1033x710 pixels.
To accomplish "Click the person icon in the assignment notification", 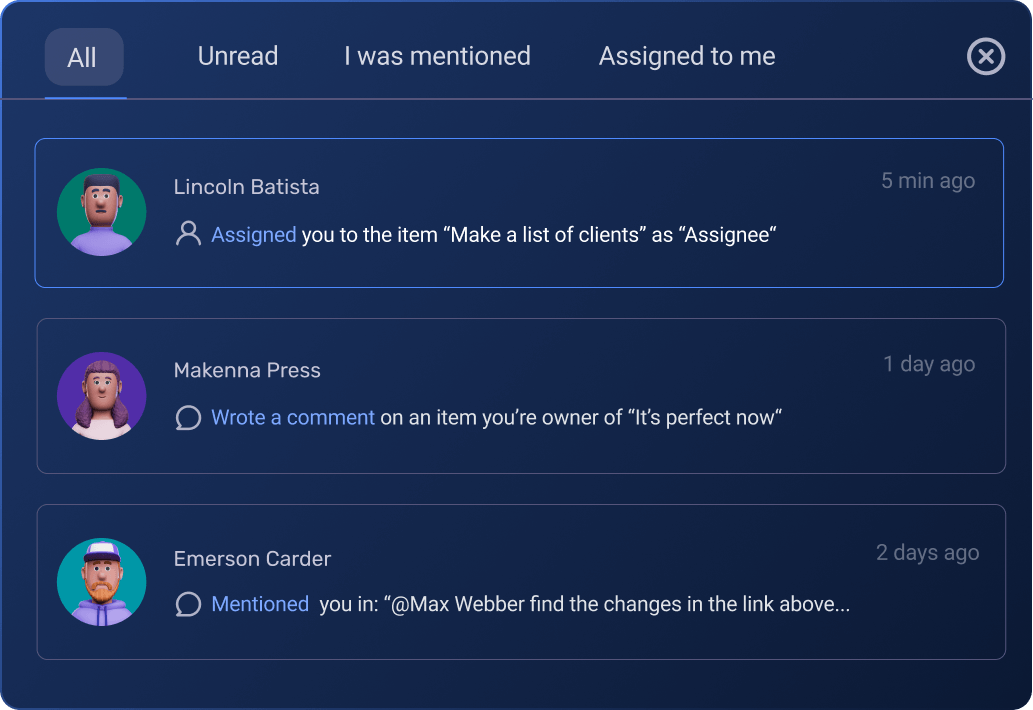I will 188,234.
